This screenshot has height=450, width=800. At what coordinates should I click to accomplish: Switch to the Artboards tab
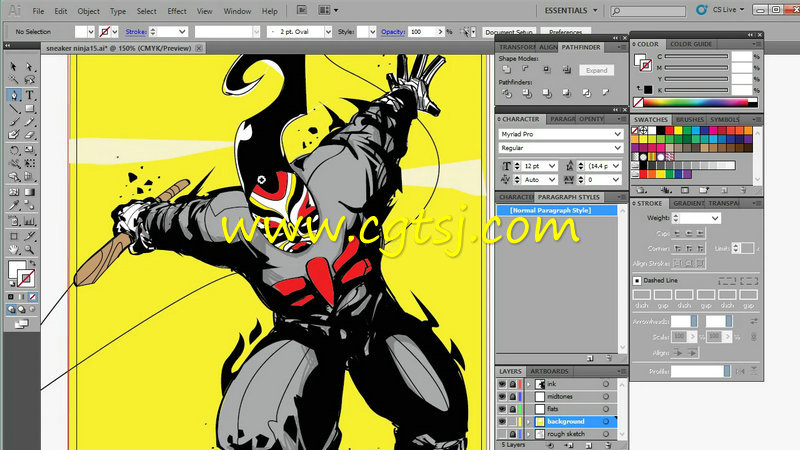coord(549,371)
